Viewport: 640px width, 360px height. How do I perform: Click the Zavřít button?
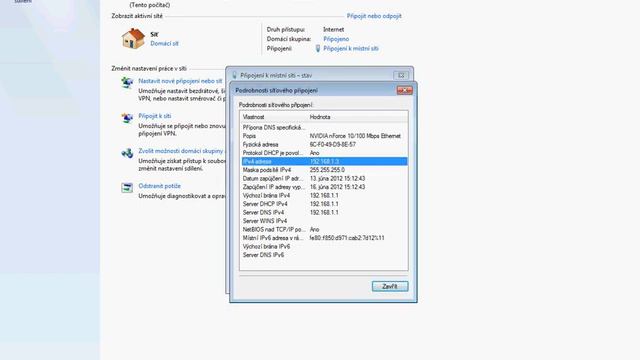[x=390, y=287]
